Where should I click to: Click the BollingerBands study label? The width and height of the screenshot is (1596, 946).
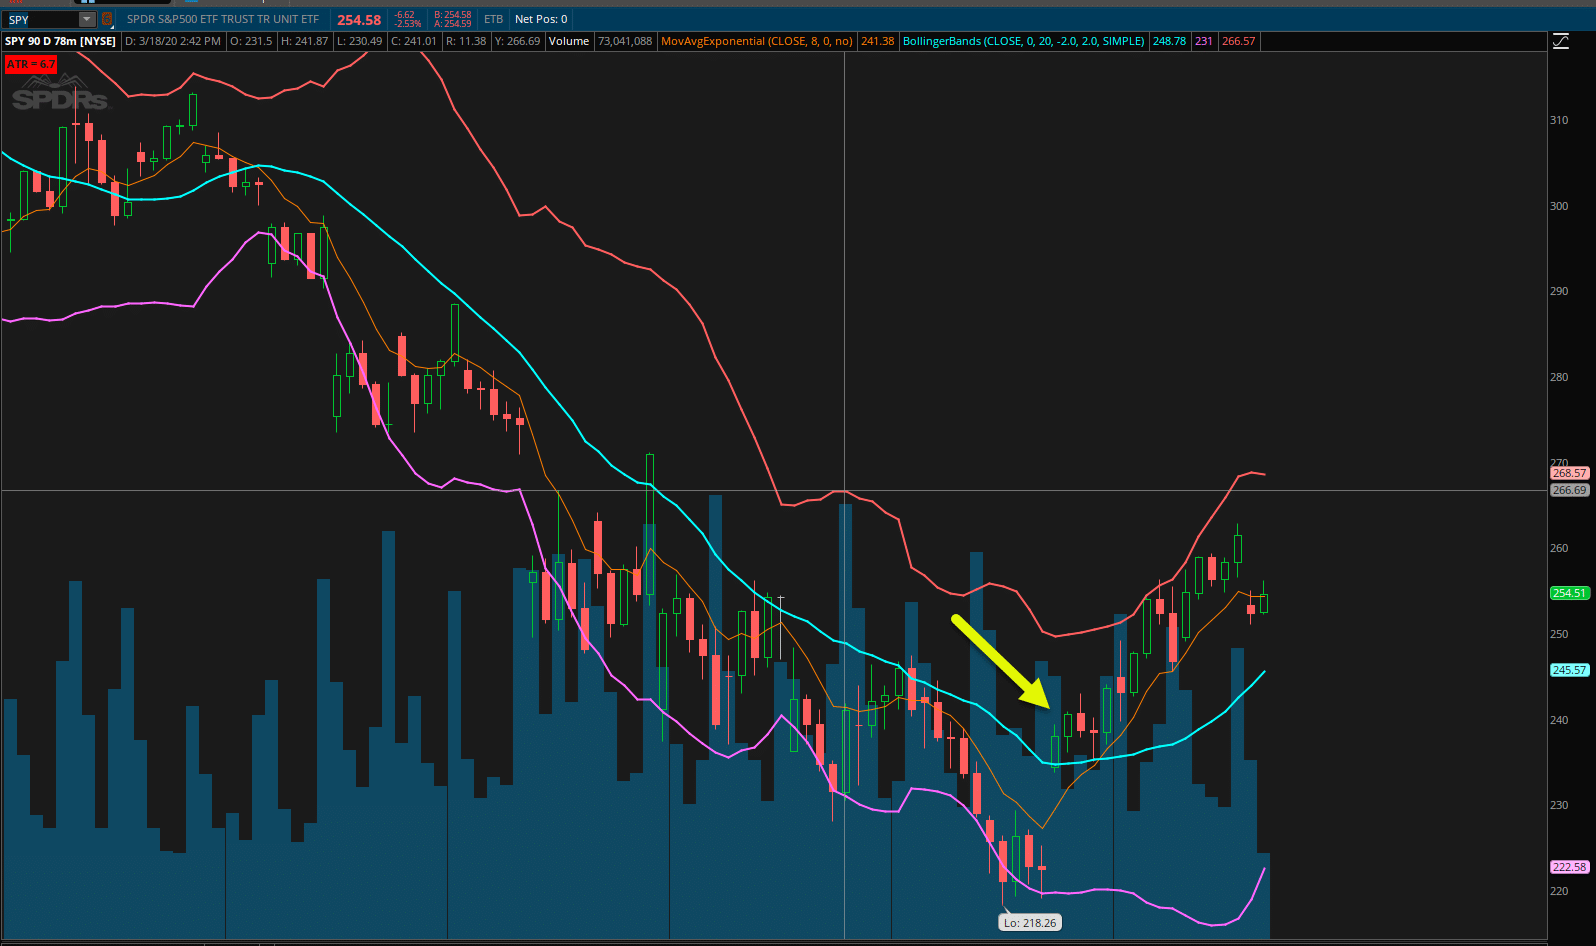pyautogui.click(x=1023, y=41)
